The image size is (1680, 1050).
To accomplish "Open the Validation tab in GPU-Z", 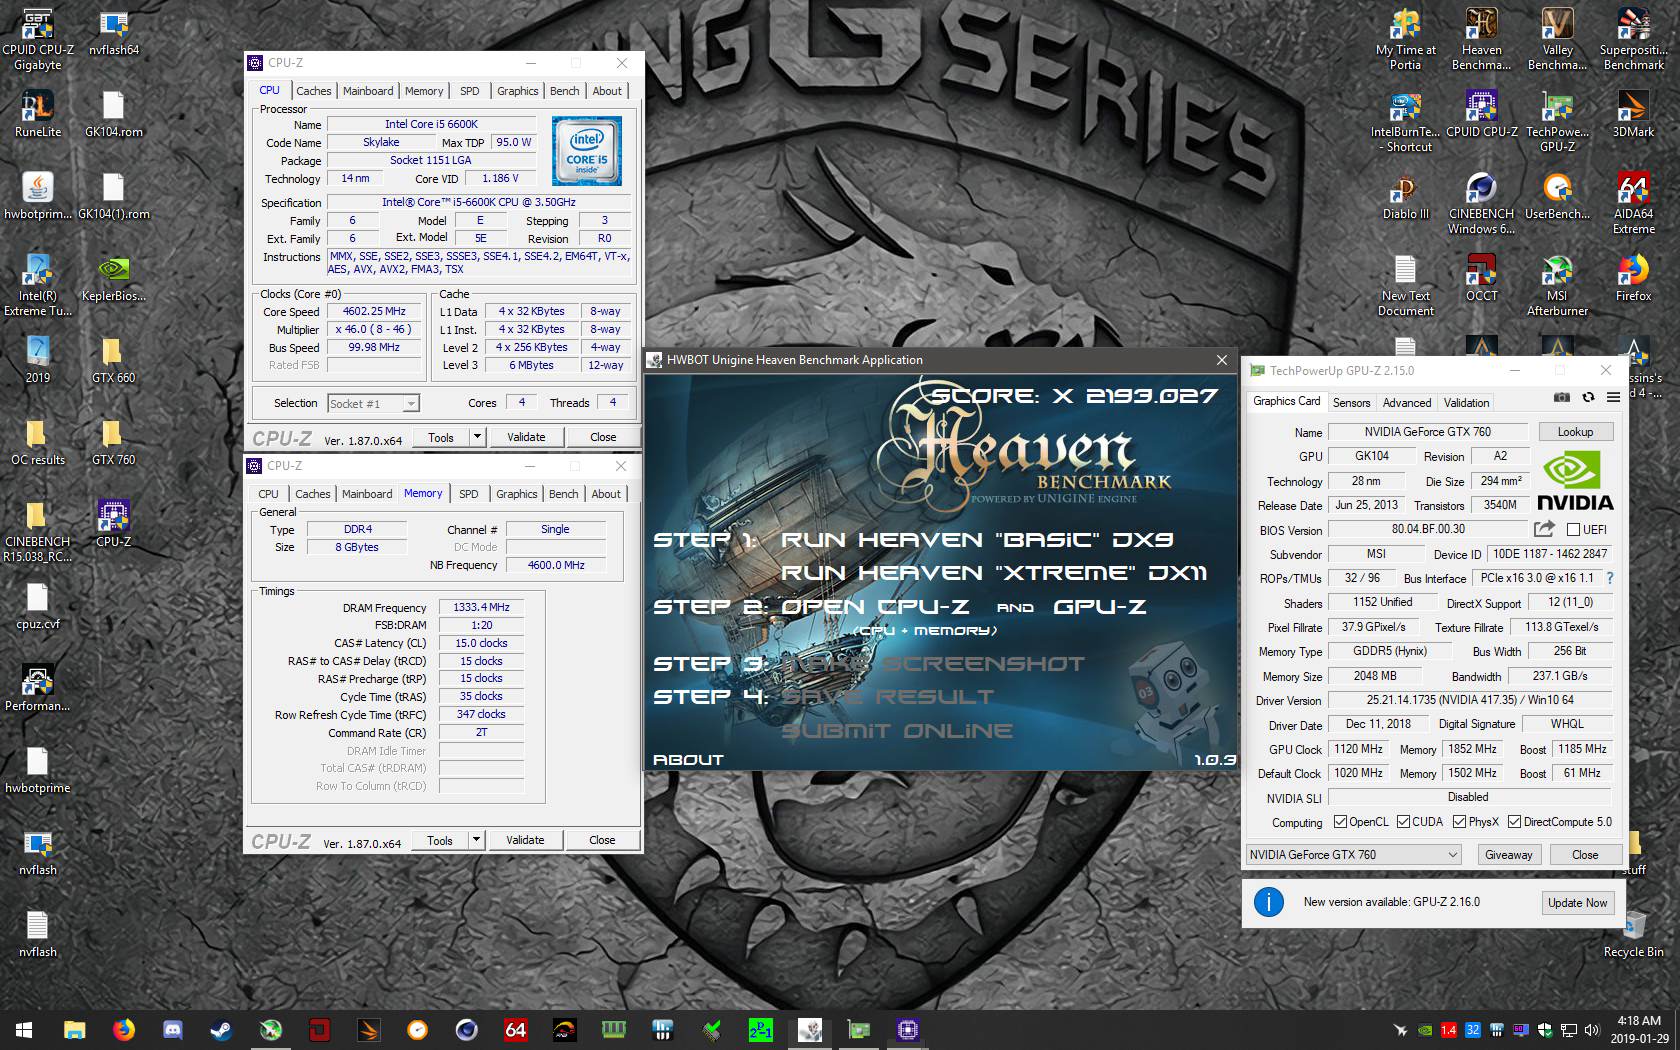I will (x=1466, y=403).
